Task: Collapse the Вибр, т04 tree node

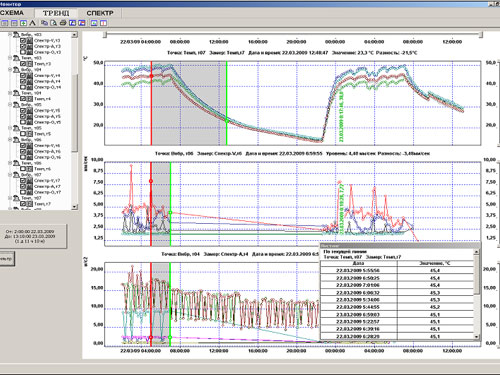Action: pyautogui.click(x=10, y=70)
